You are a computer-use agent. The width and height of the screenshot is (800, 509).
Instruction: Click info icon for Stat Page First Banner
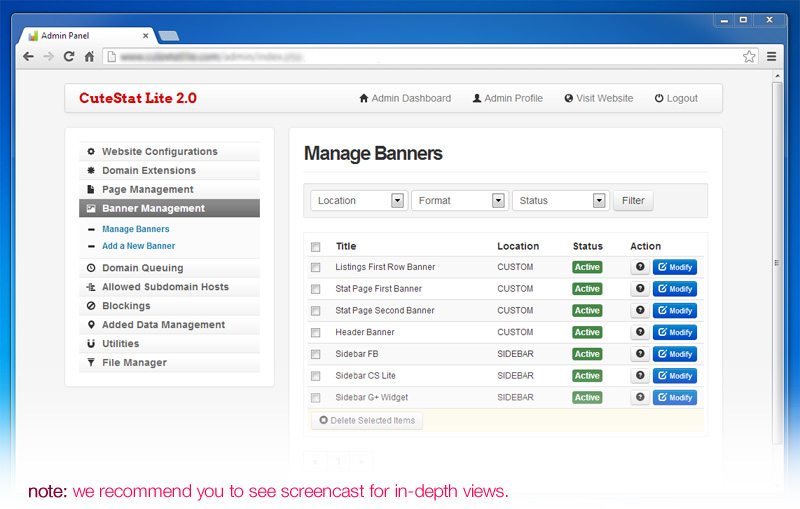(640, 289)
